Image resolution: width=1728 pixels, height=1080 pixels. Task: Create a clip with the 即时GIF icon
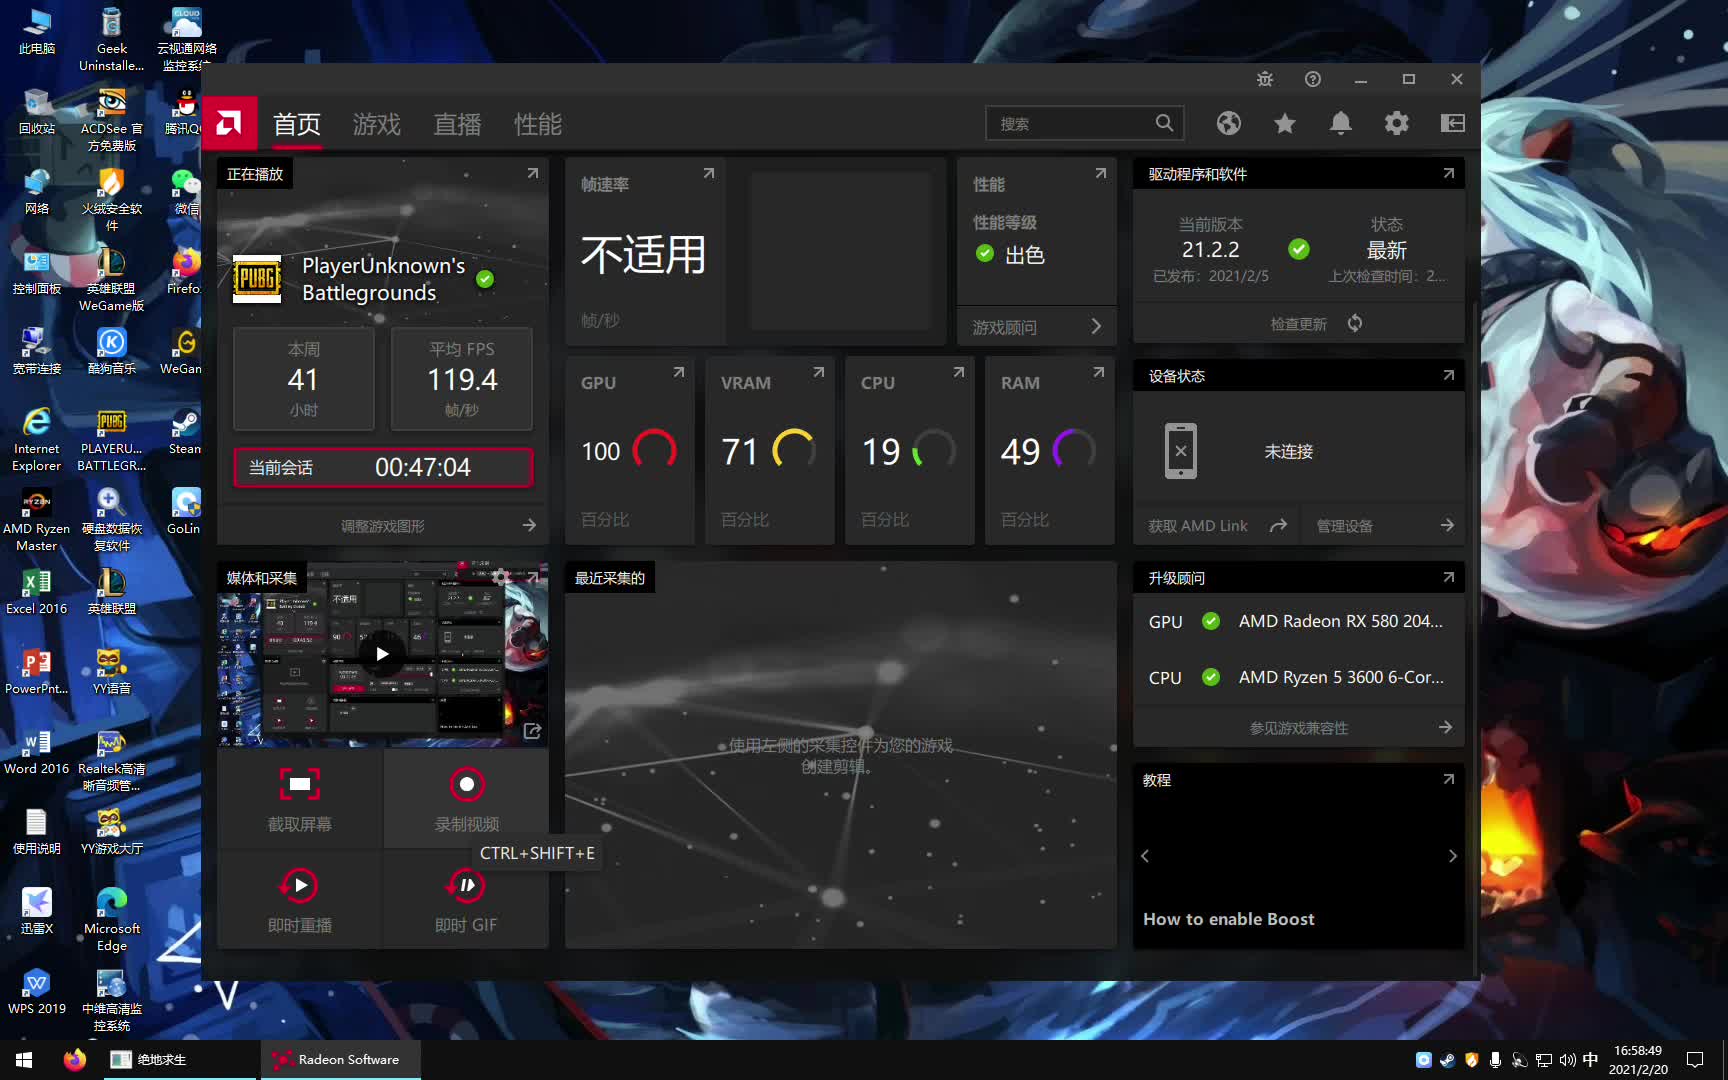point(466,885)
